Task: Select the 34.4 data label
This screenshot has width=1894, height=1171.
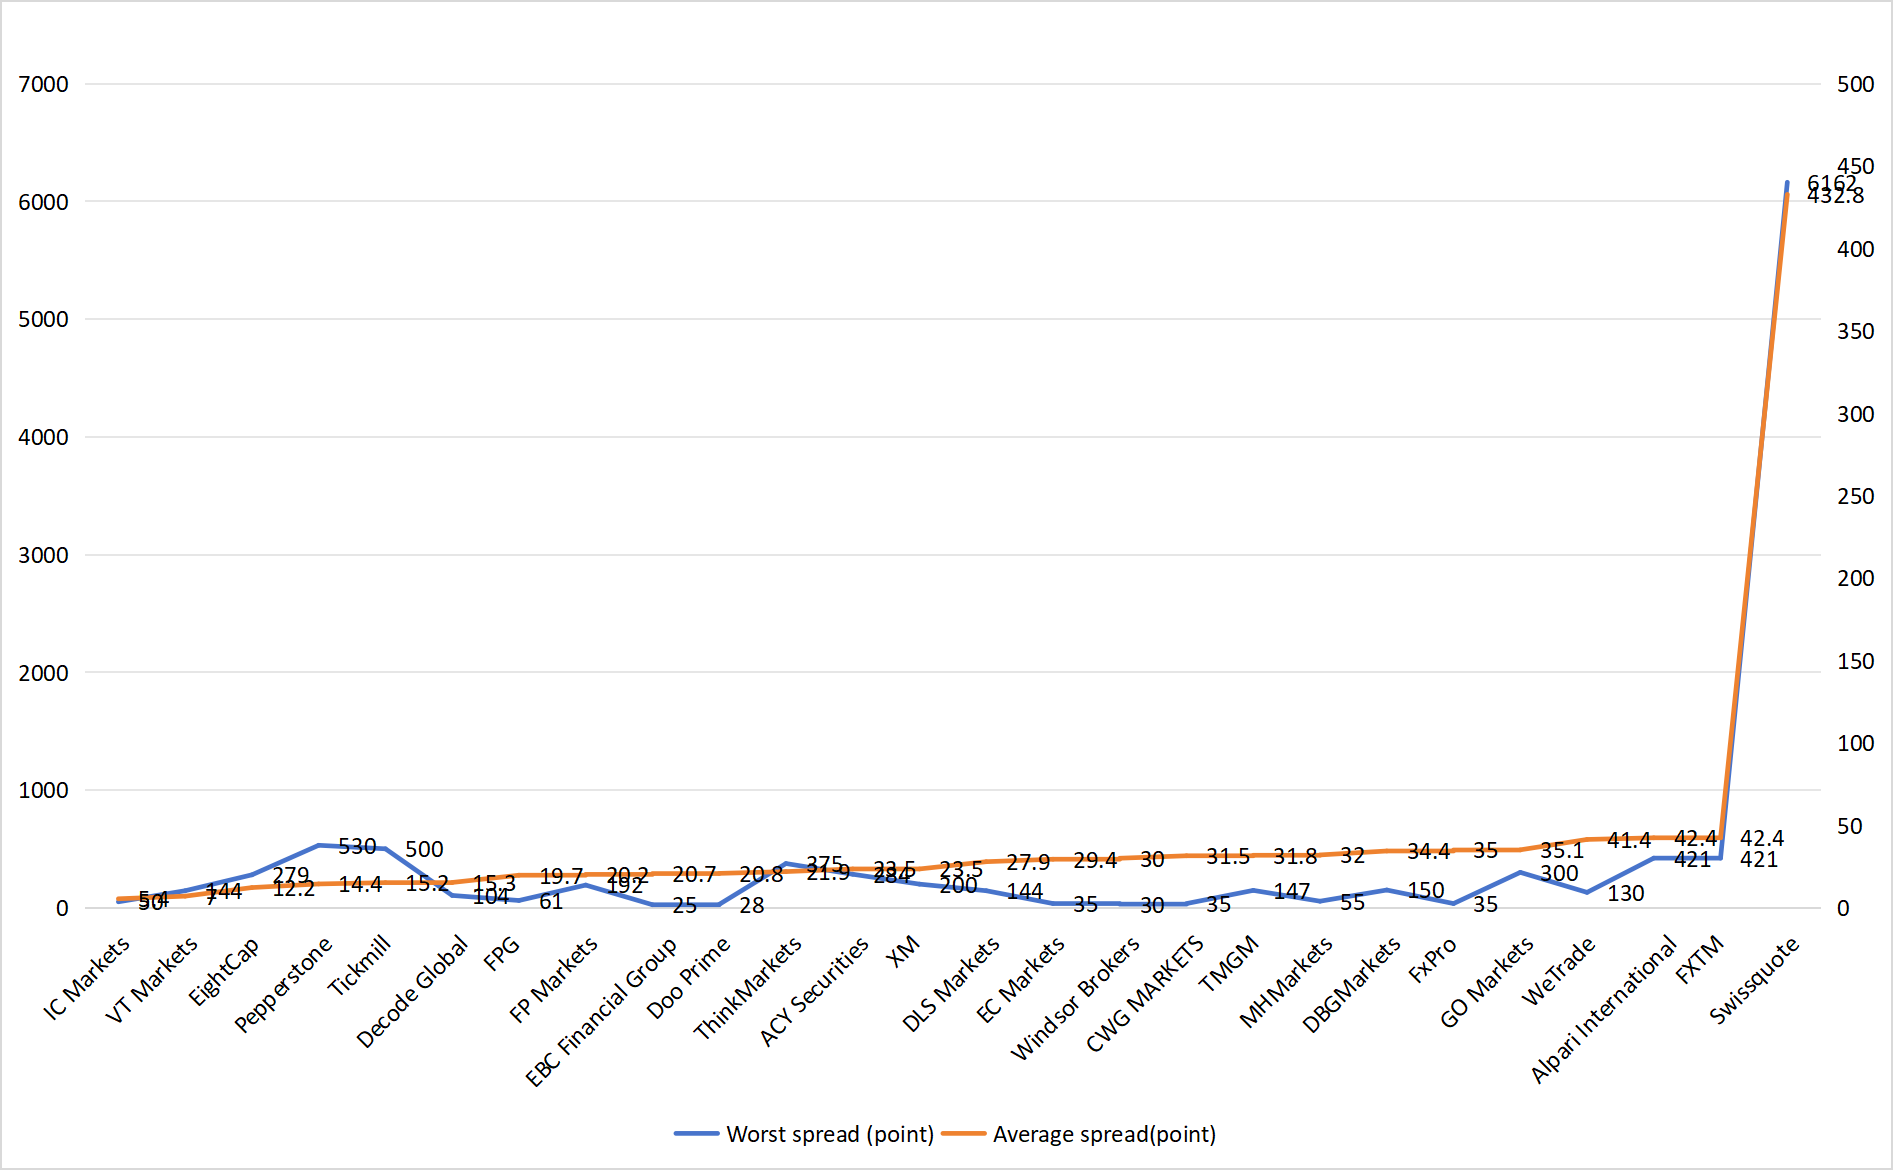Action: (1428, 851)
